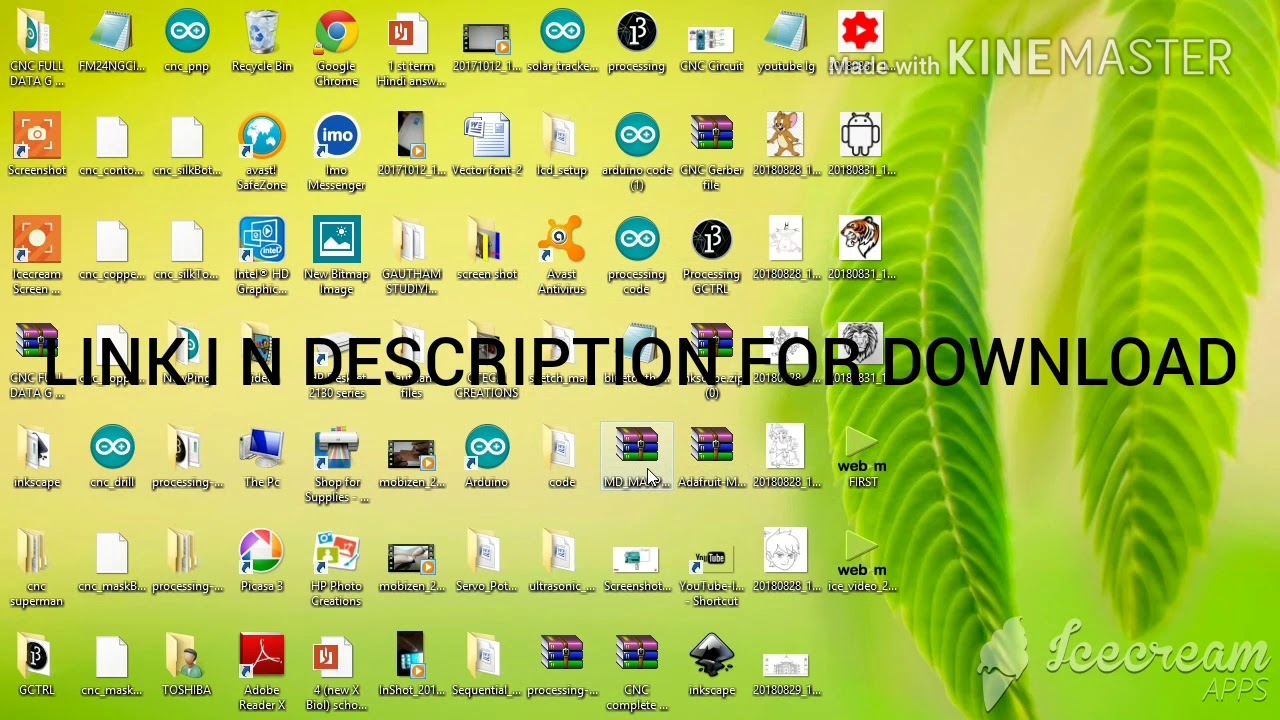
Task: Open the code folder
Action: [x=562, y=458]
